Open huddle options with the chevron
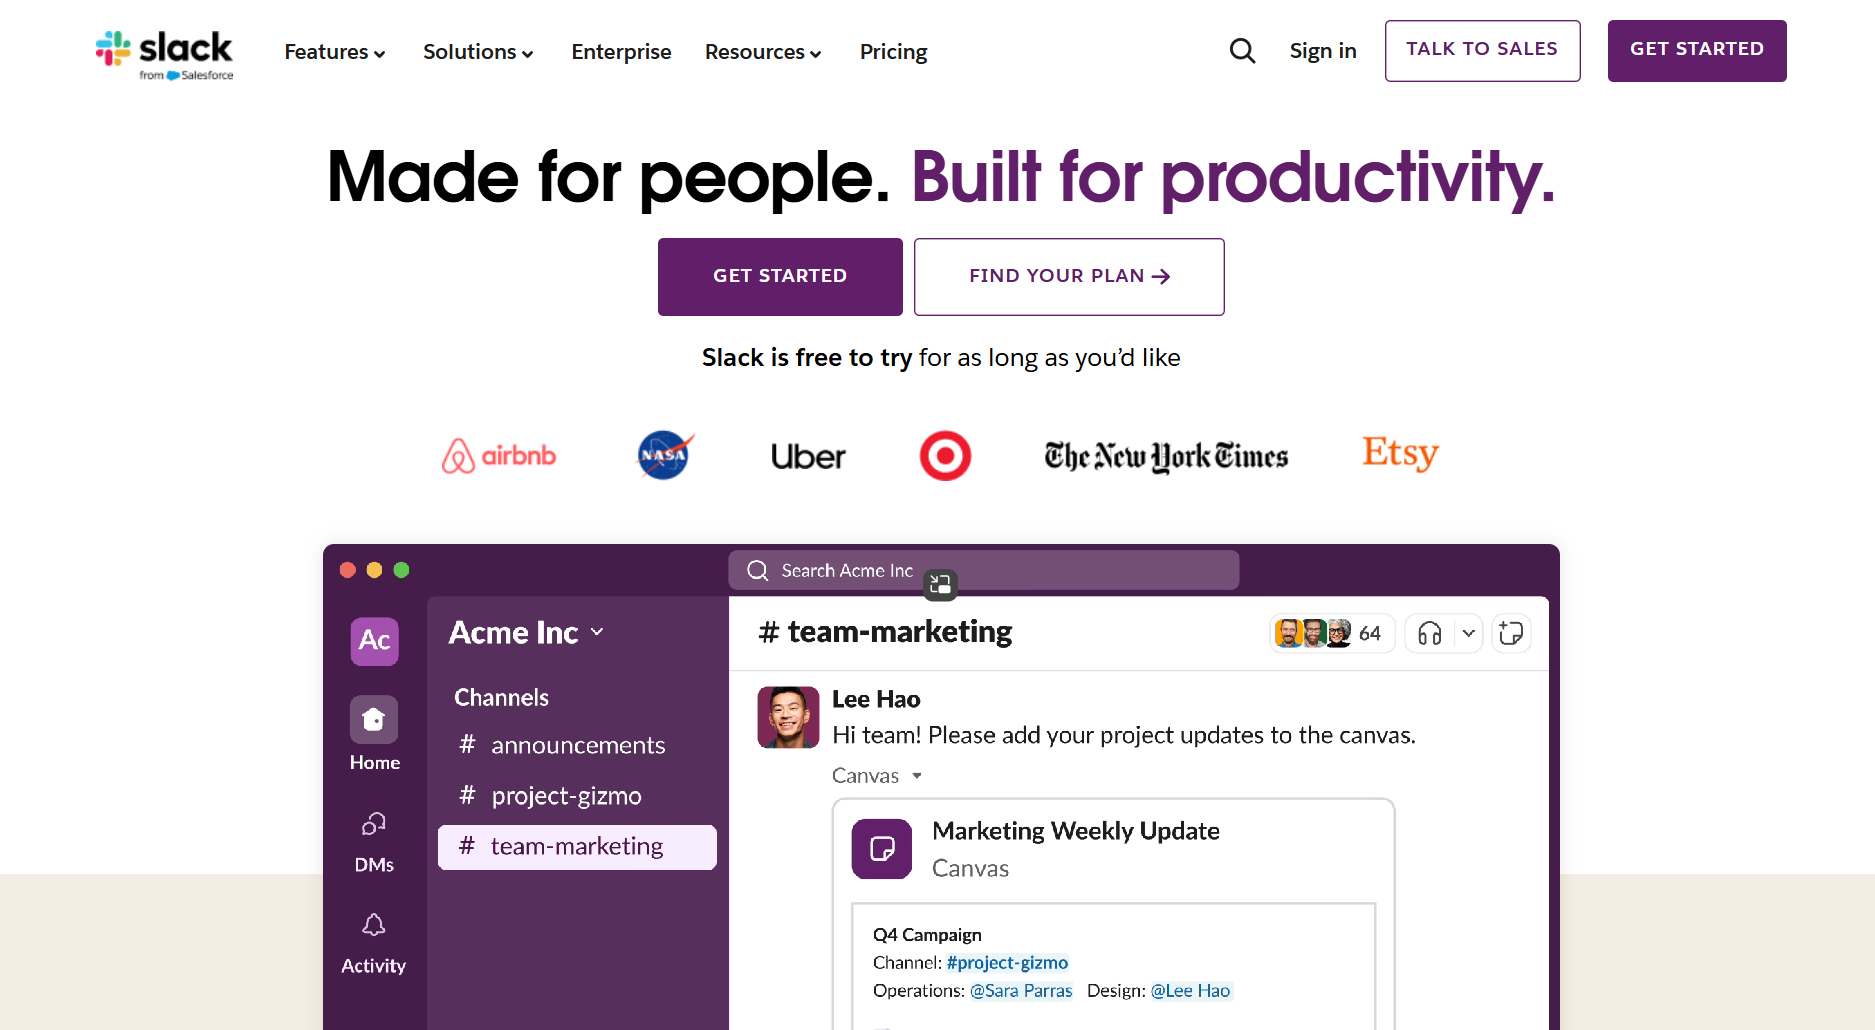 coord(1469,633)
